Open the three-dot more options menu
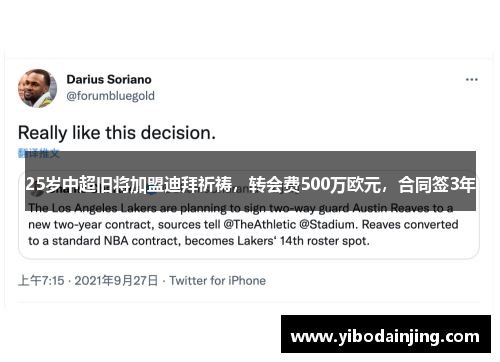This screenshot has width=500, height=362. pyautogui.click(x=472, y=80)
